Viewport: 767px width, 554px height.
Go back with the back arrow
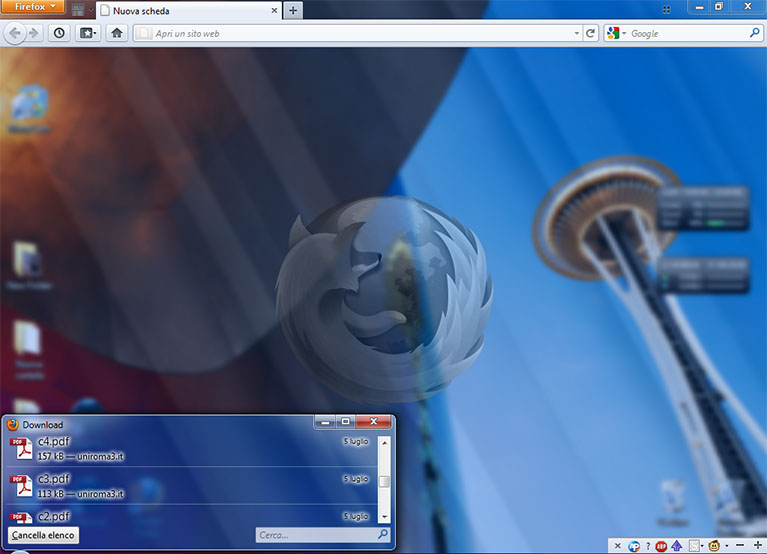pos(15,33)
